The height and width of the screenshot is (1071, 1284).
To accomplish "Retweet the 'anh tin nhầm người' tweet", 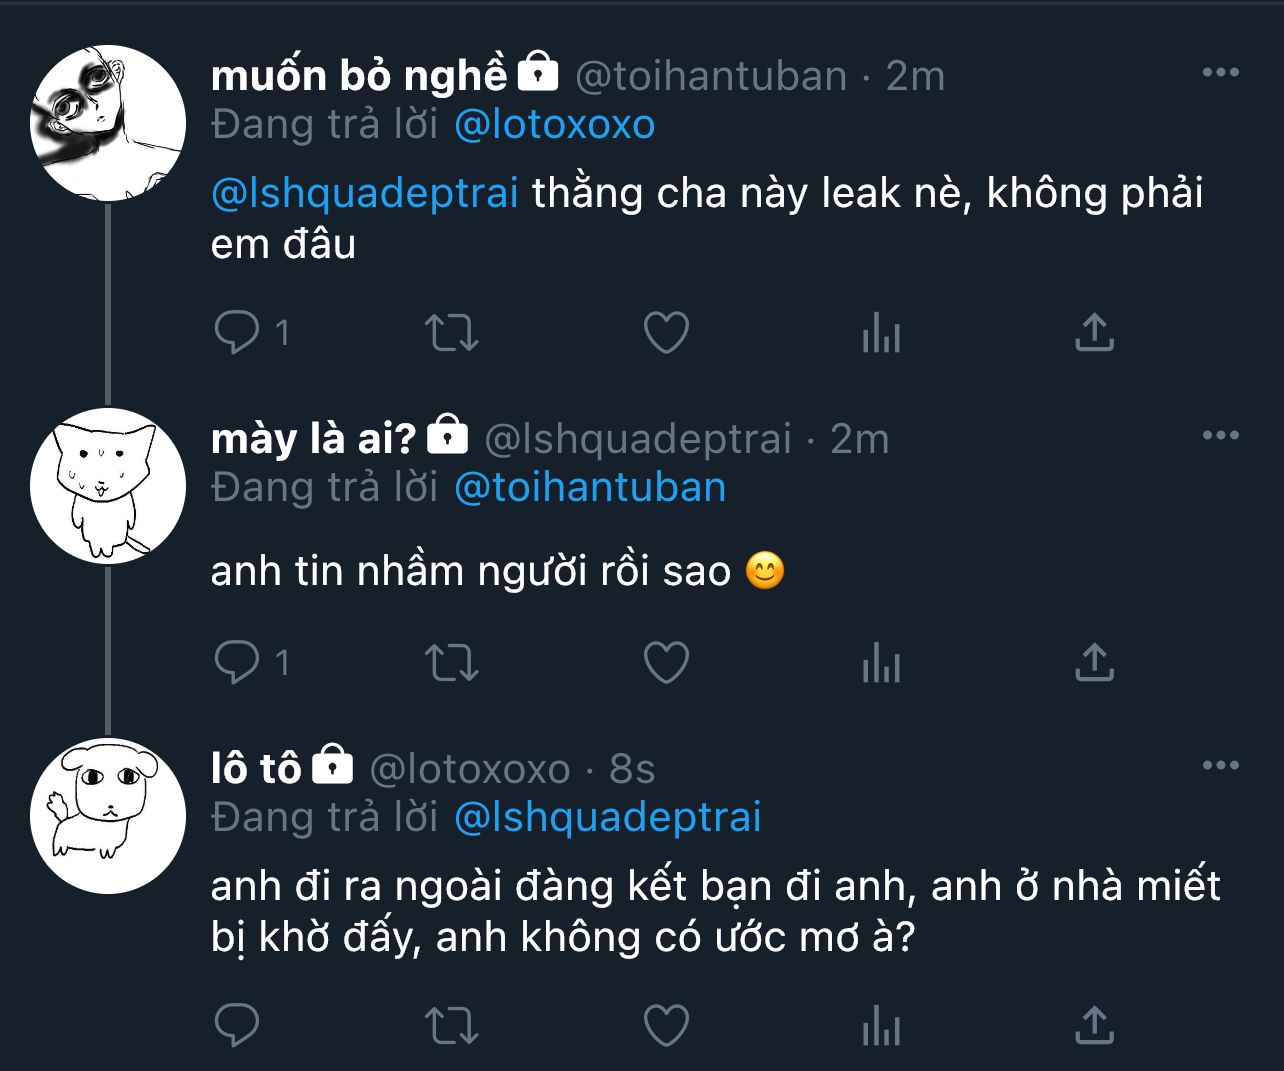I will (452, 662).
